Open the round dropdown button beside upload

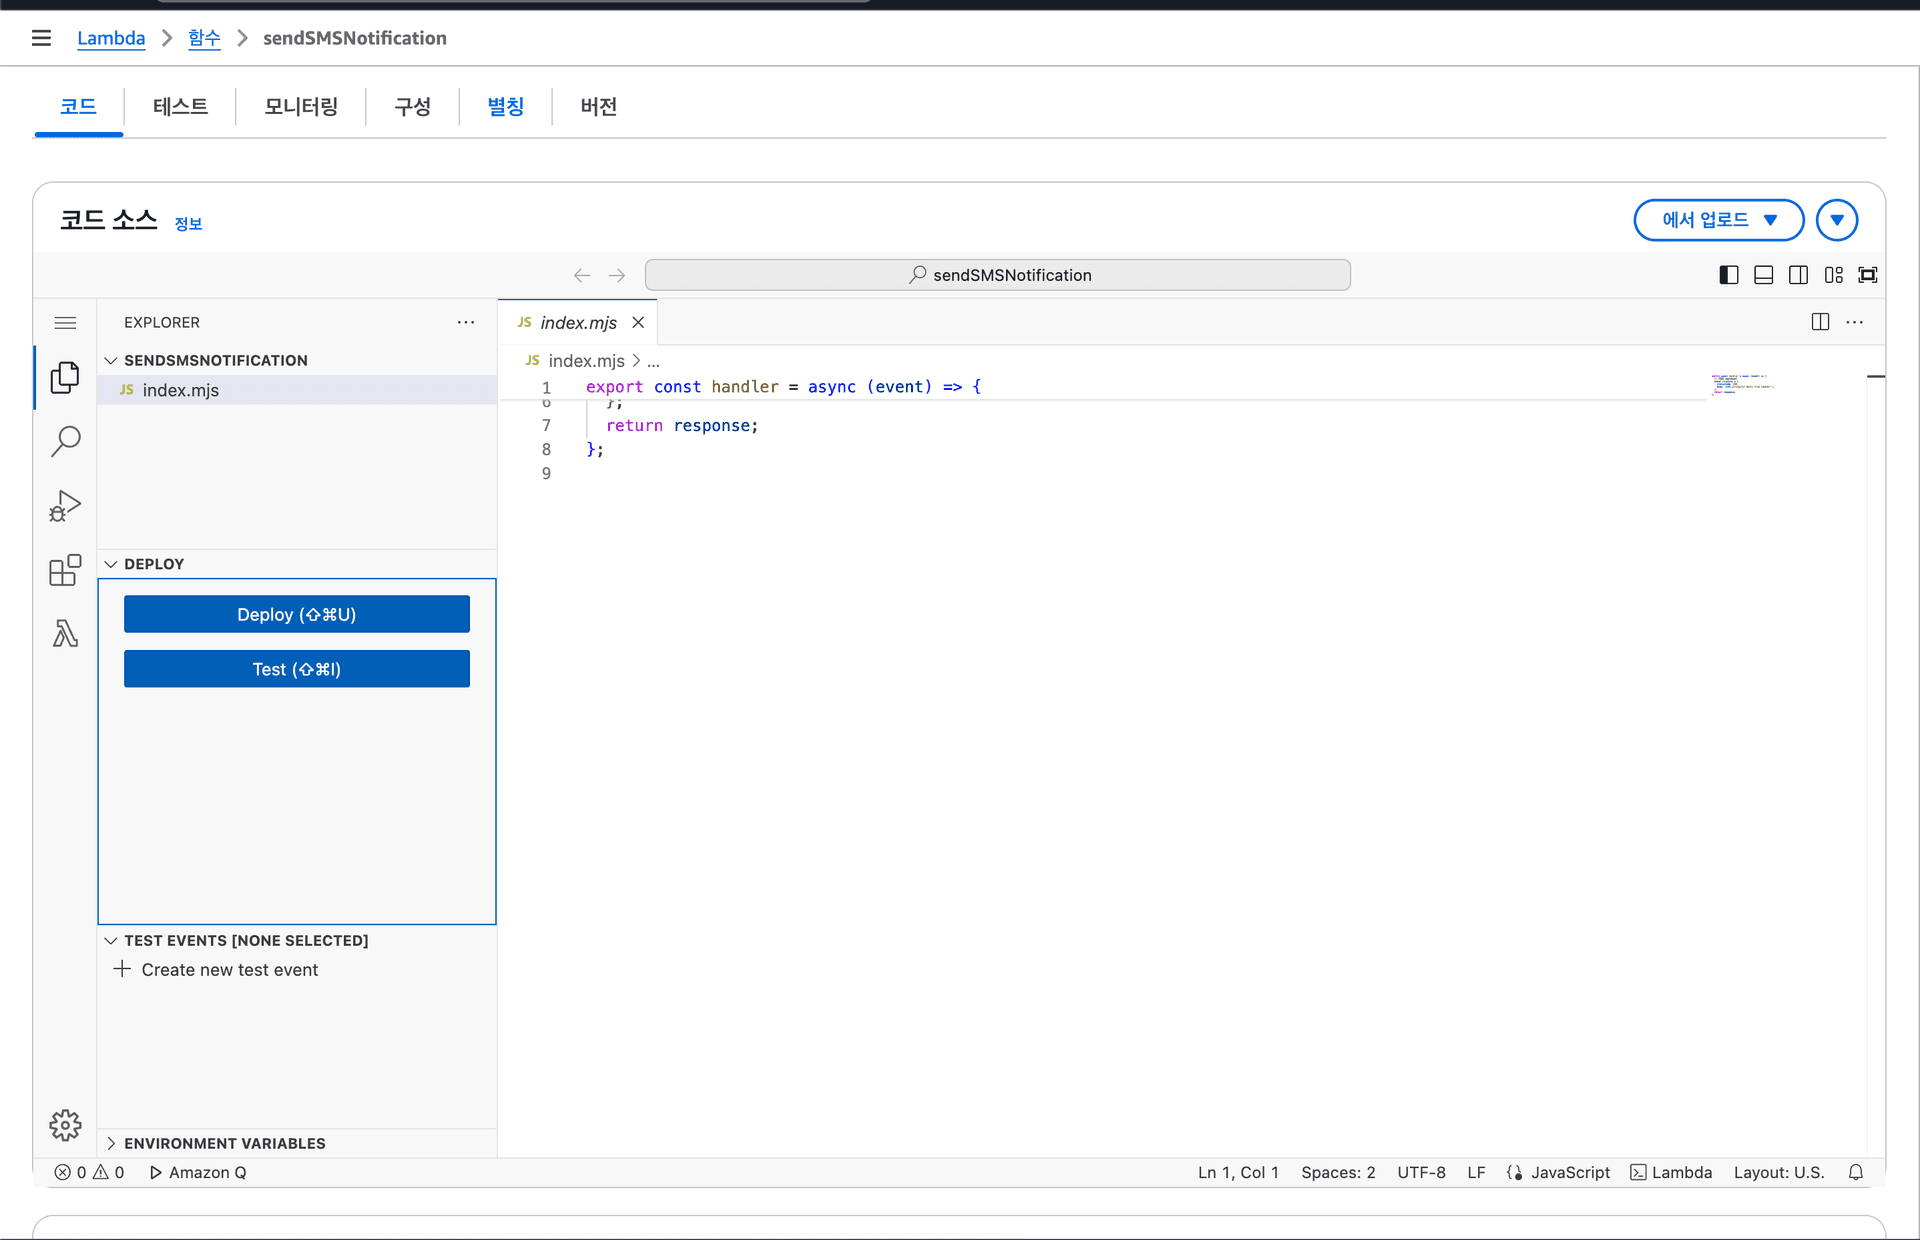point(1837,220)
